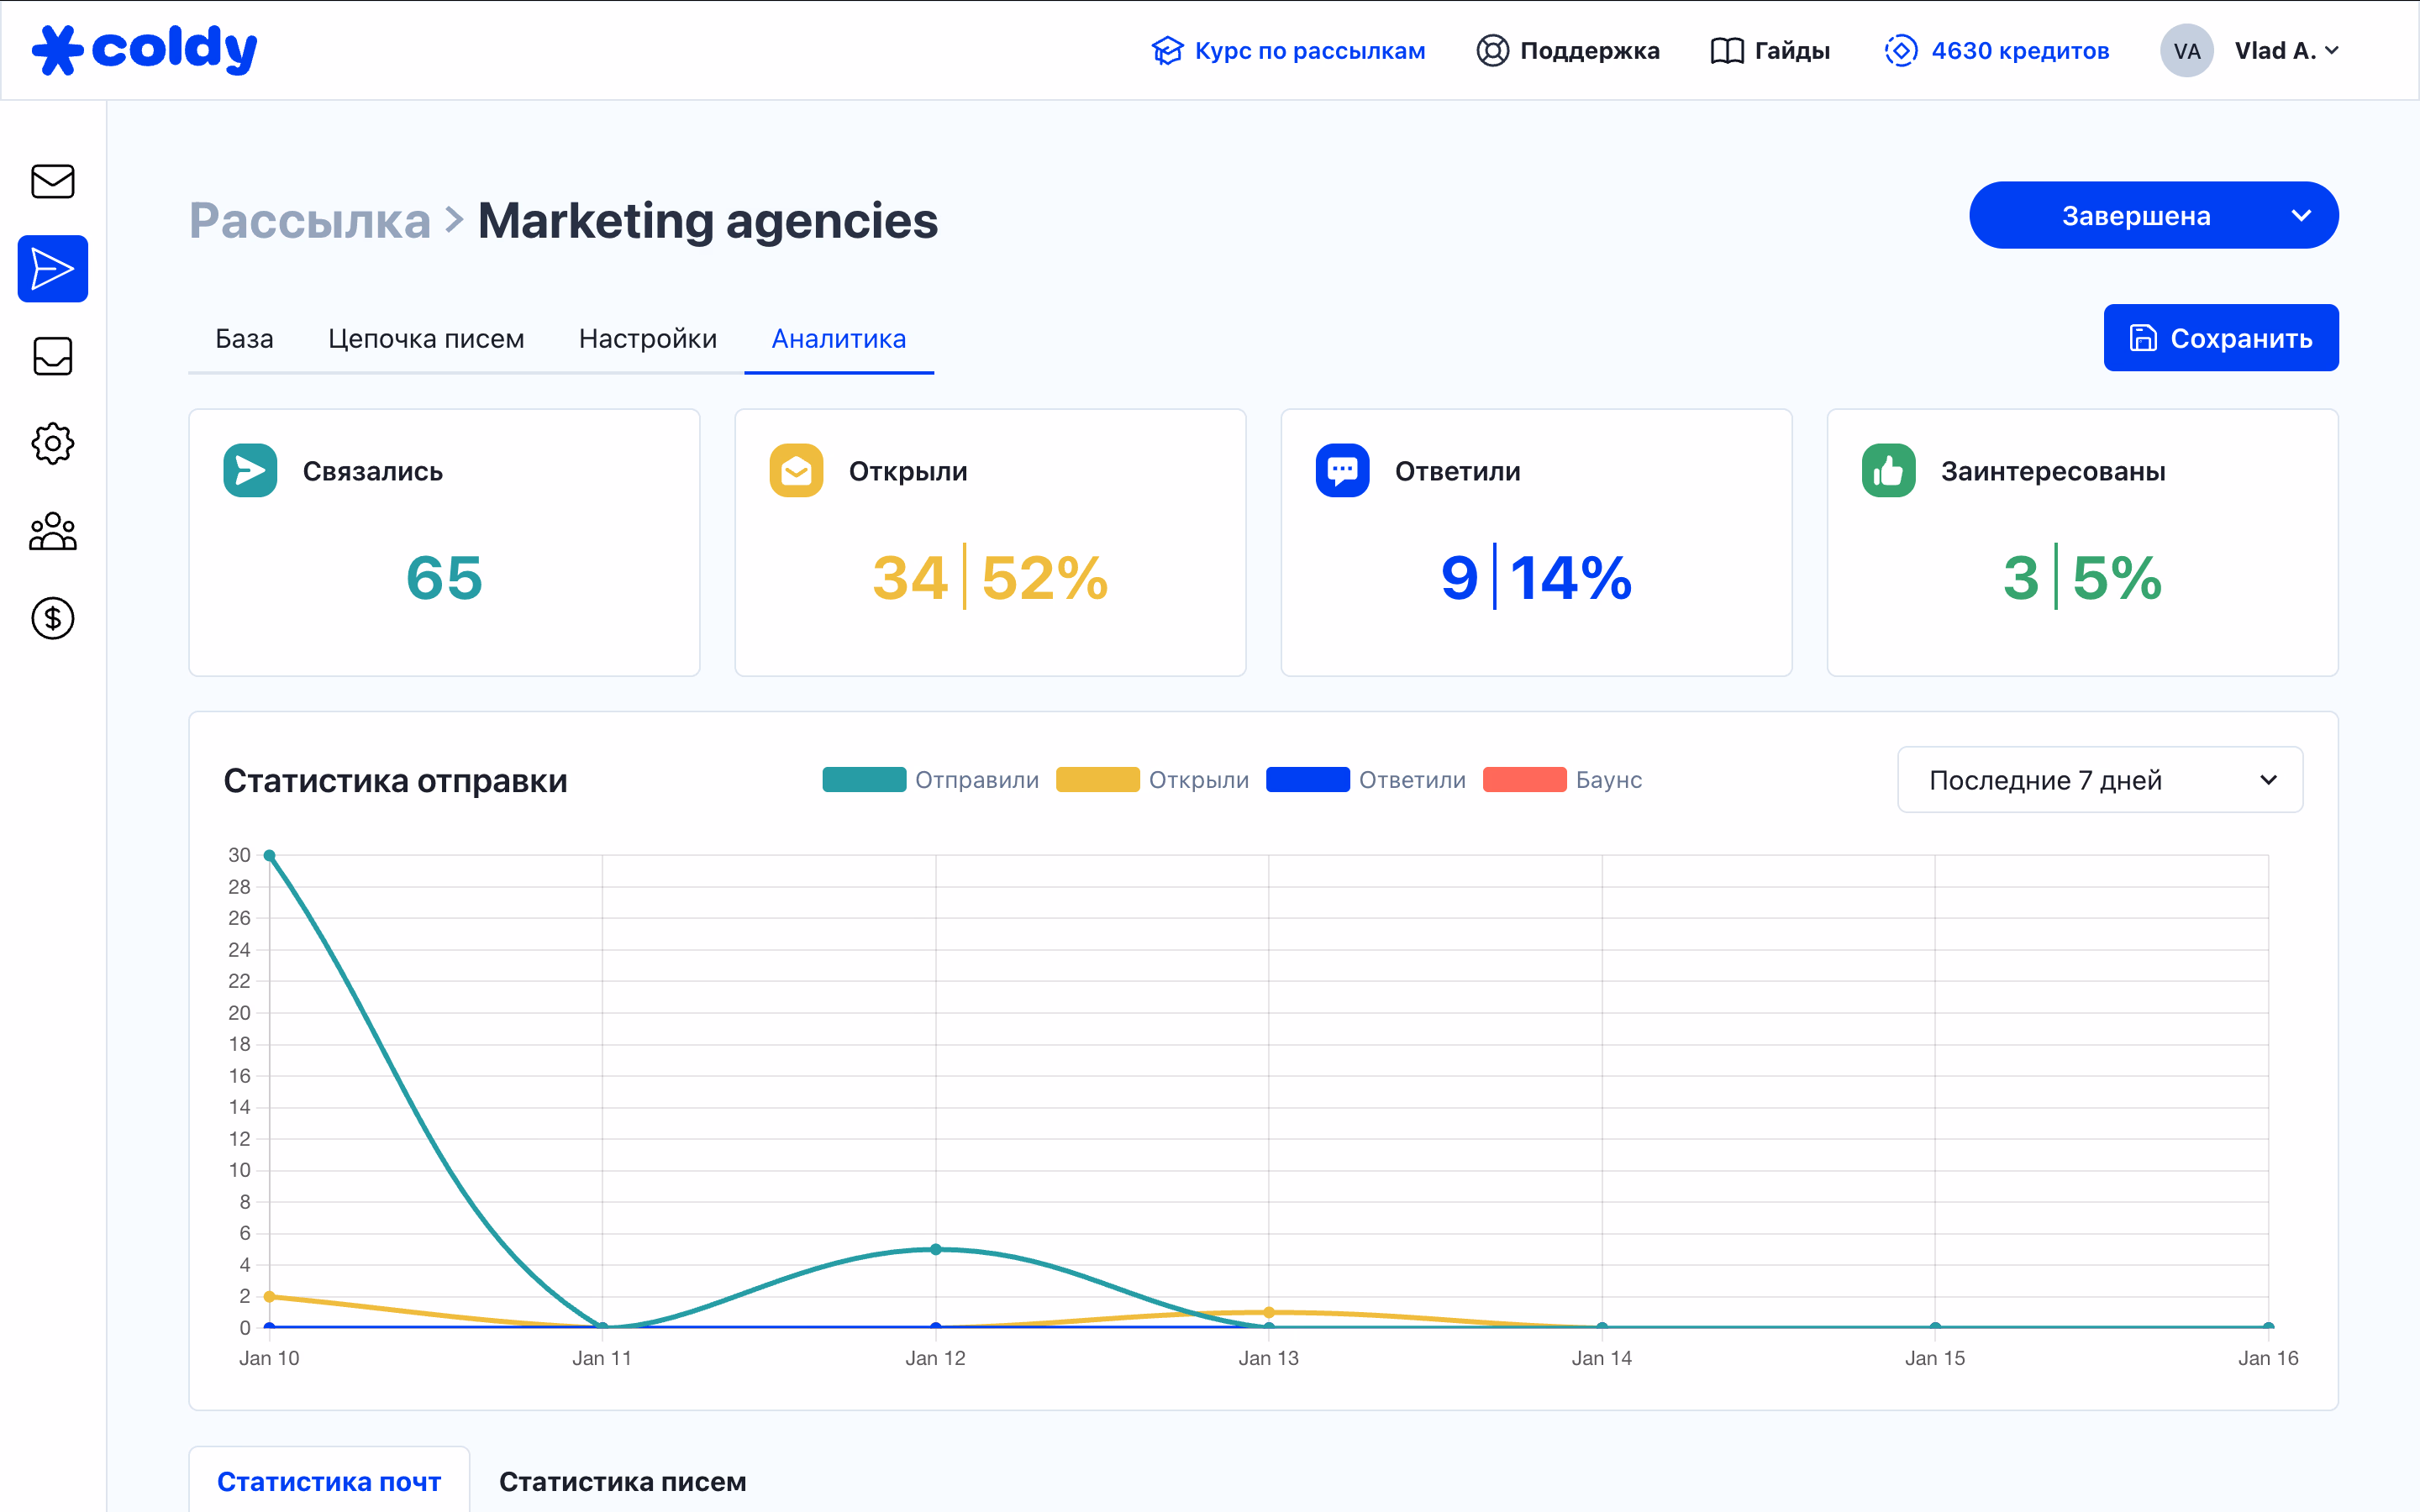This screenshot has height=1512, width=2420.
Task: Open the Последние 7 дней period dropdown
Action: 2099,780
